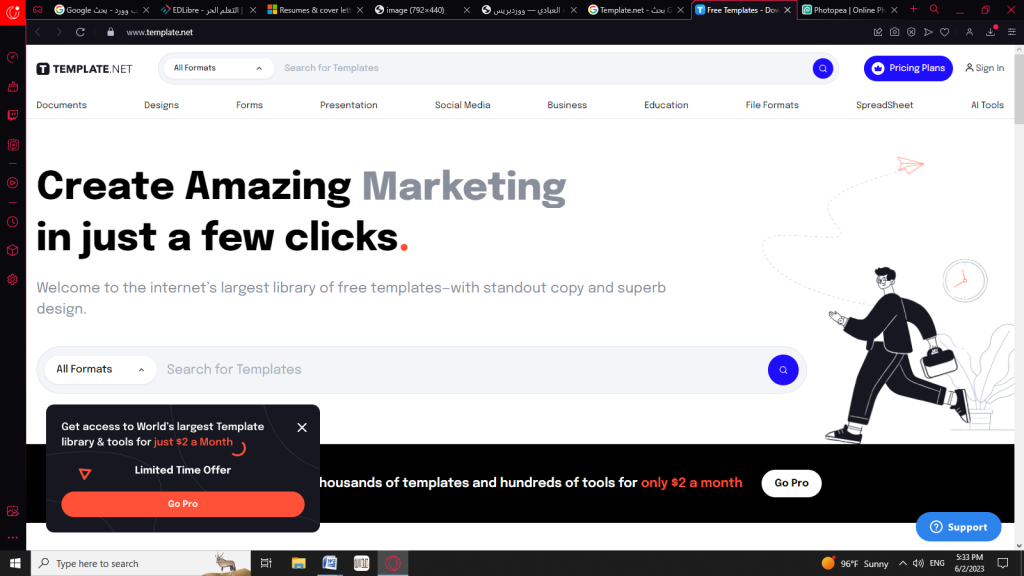Image resolution: width=1024 pixels, height=576 pixels.
Task: Click the Pricing Plans button
Action: [908, 68]
